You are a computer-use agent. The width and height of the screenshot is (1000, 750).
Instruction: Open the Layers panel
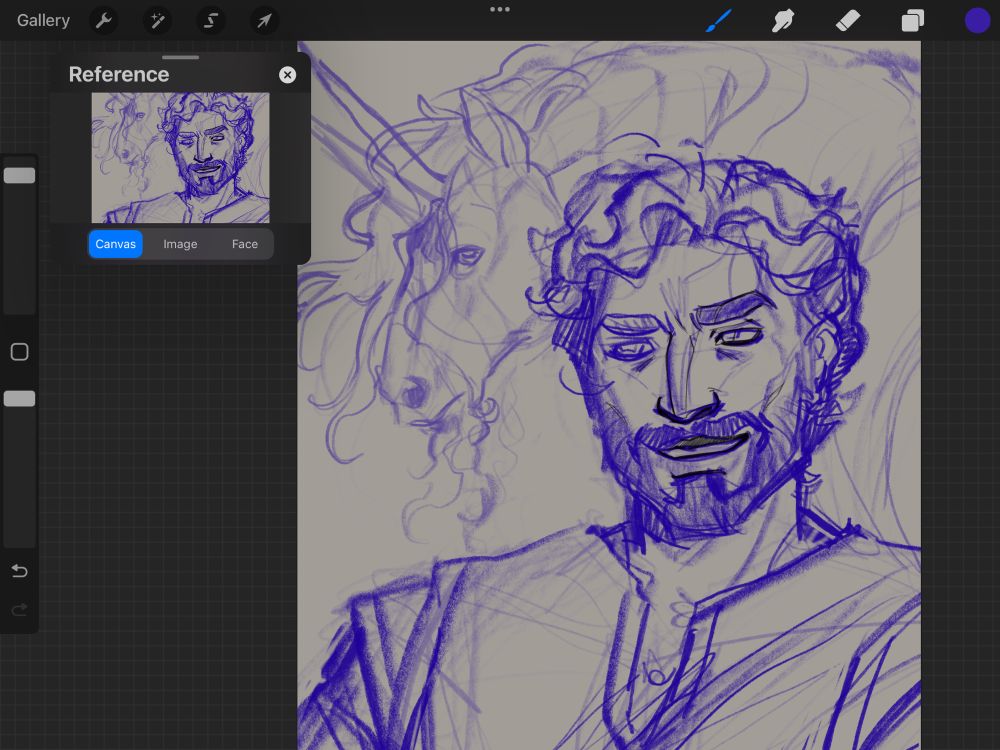[912, 20]
